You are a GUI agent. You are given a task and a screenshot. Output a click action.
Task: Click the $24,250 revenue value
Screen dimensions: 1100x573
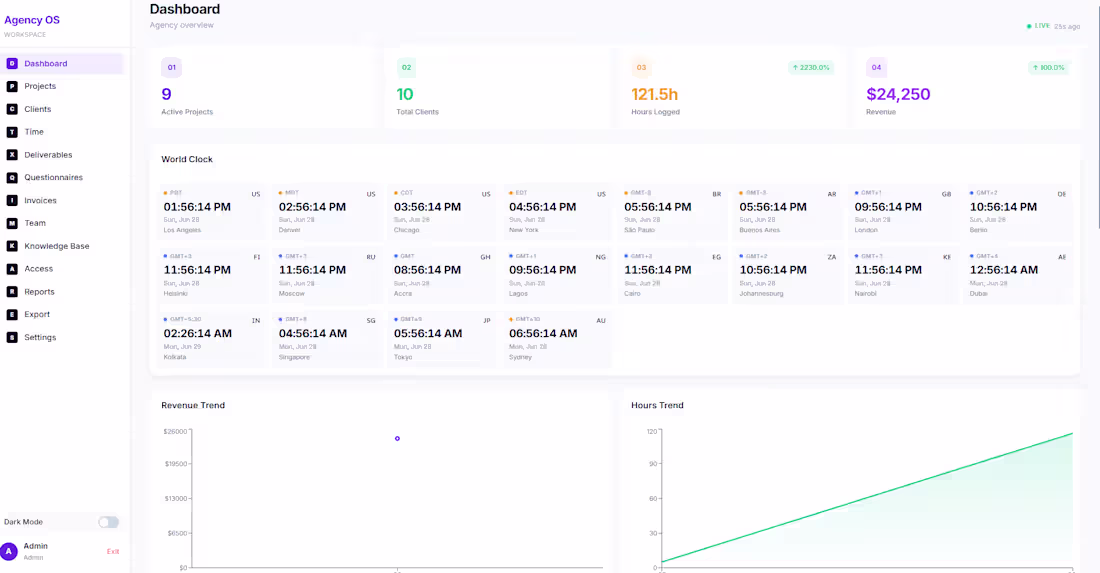click(898, 94)
